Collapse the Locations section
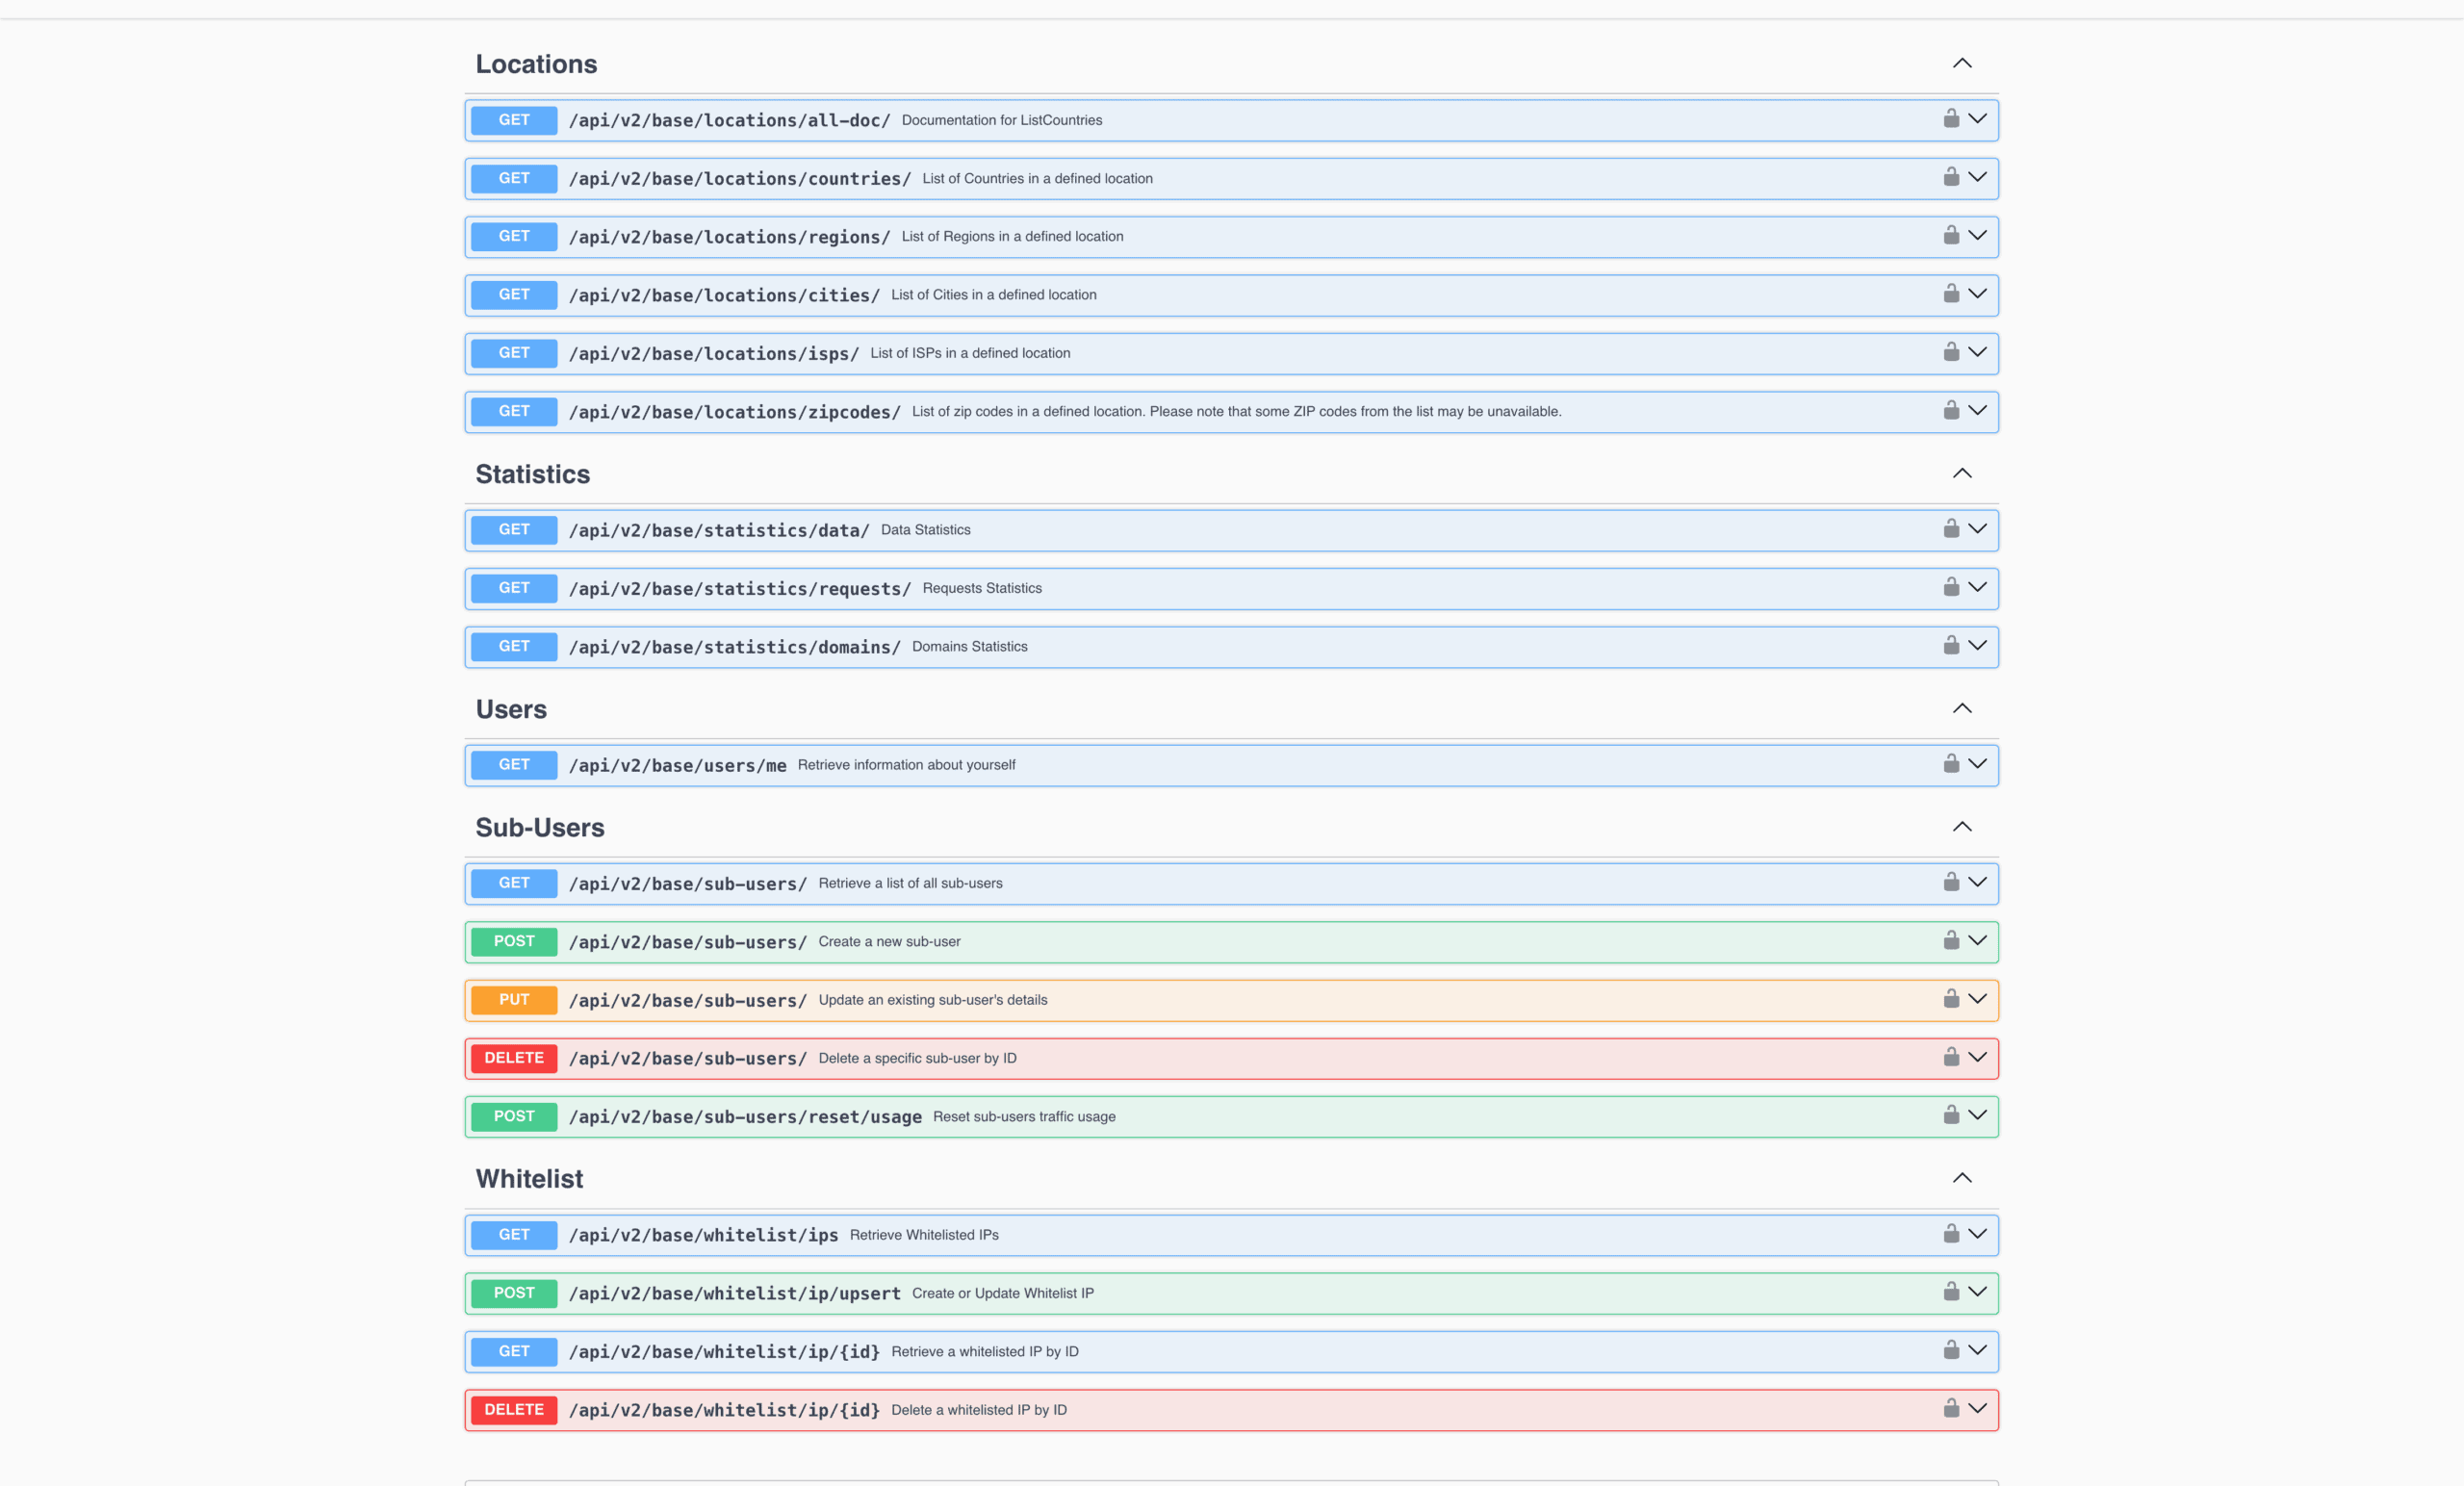The width and height of the screenshot is (2464, 1486). pyautogui.click(x=1961, y=63)
